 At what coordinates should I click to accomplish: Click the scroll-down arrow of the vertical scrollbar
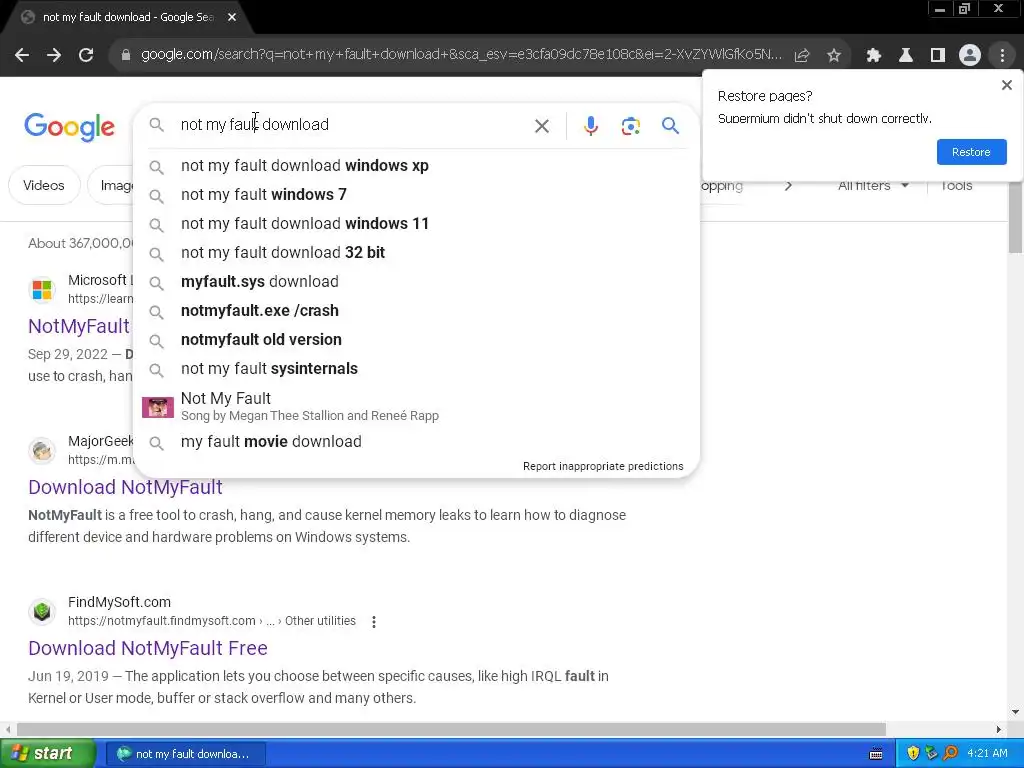coord(1016,712)
